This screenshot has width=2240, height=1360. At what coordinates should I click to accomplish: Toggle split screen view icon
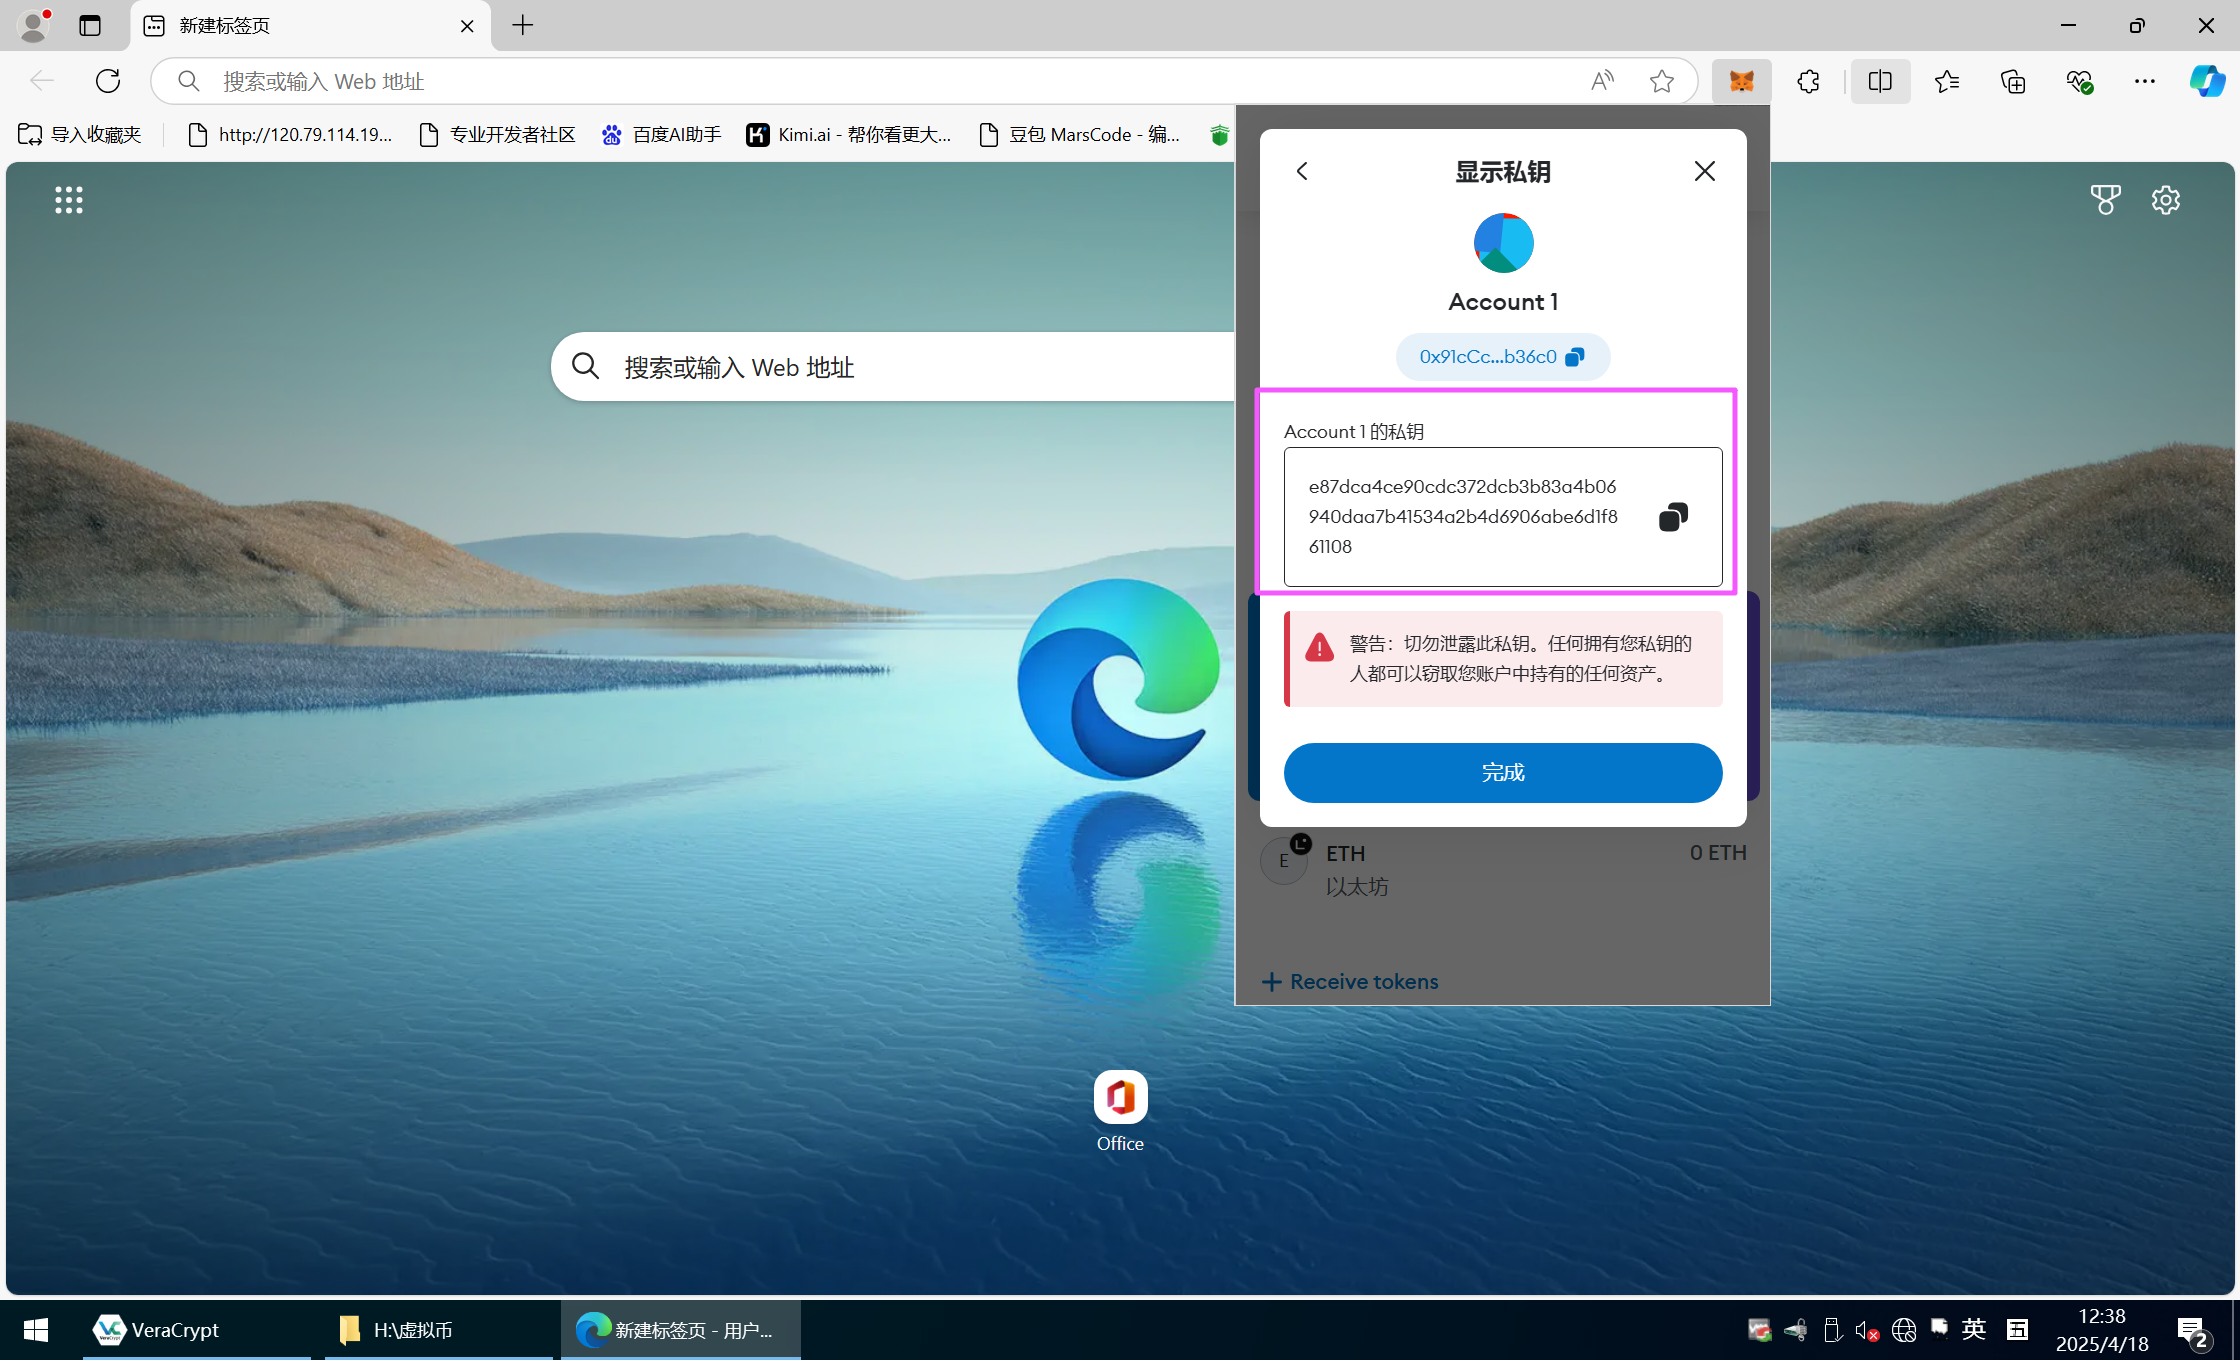[x=1880, y=81]
